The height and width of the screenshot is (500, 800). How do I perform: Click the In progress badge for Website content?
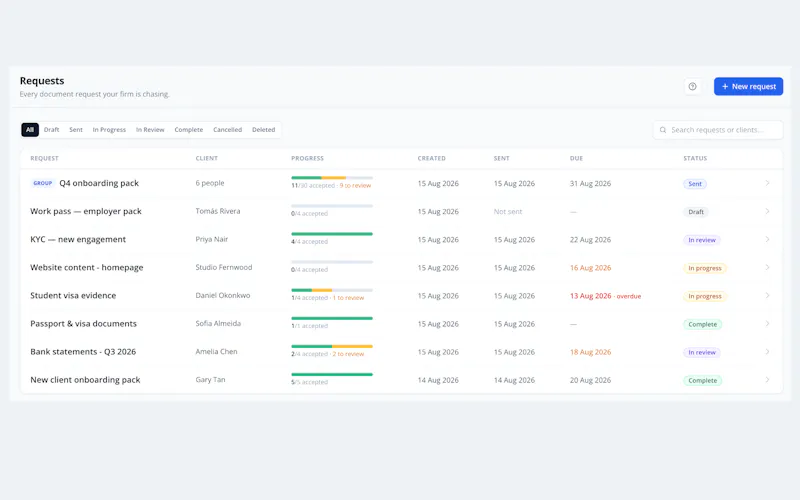pyautogui.click(x=705, y=268)
